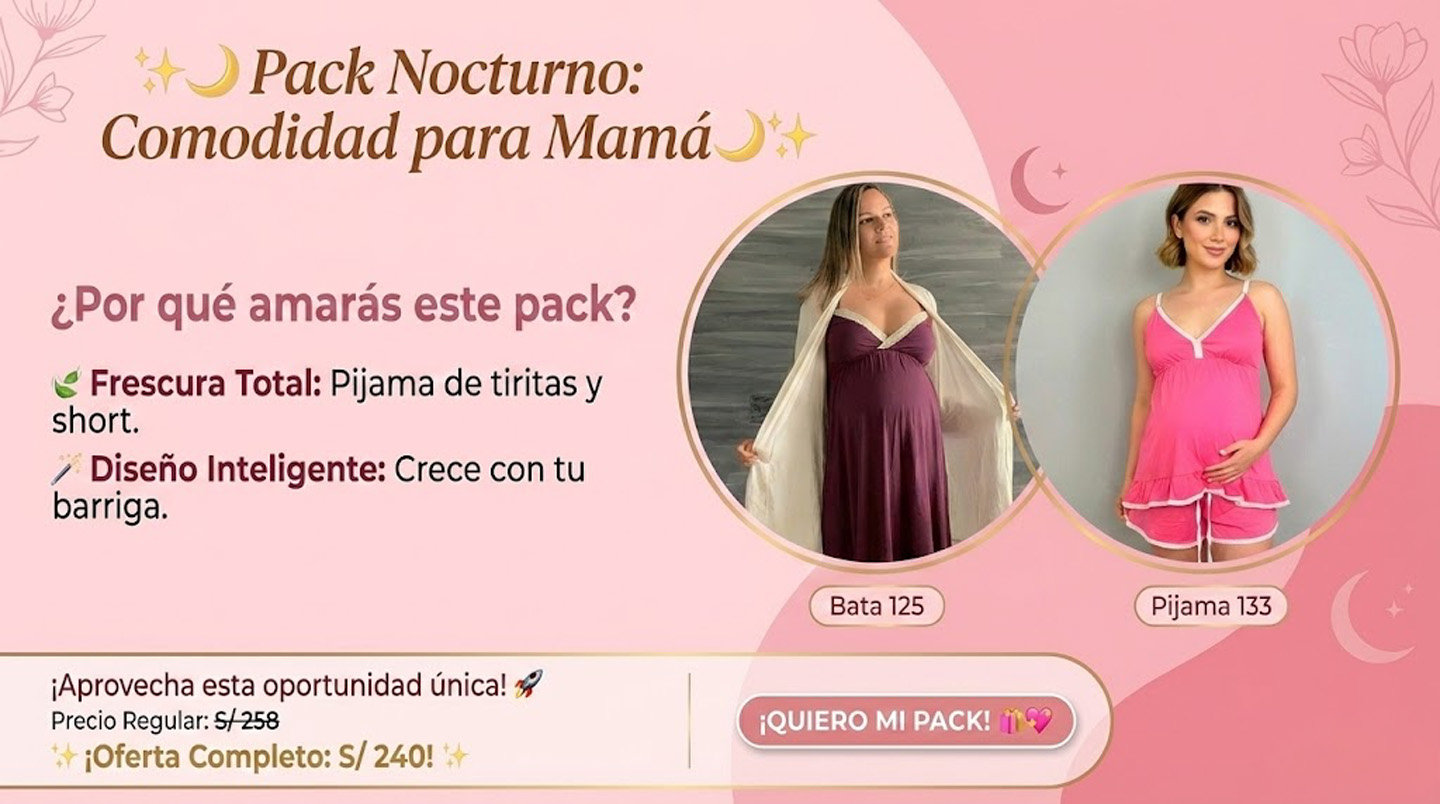This screenshot has width=1440, height=804.
Task: Select the Pijama 133 label
Action: coord(1210,606)
